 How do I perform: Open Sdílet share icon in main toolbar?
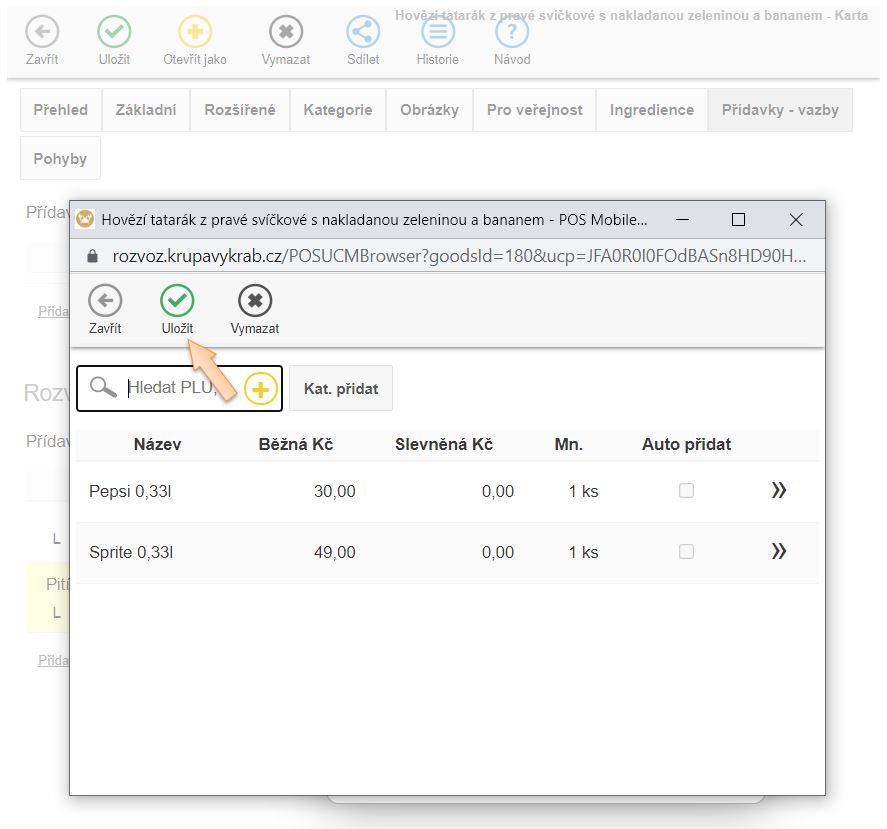[363, 32]
